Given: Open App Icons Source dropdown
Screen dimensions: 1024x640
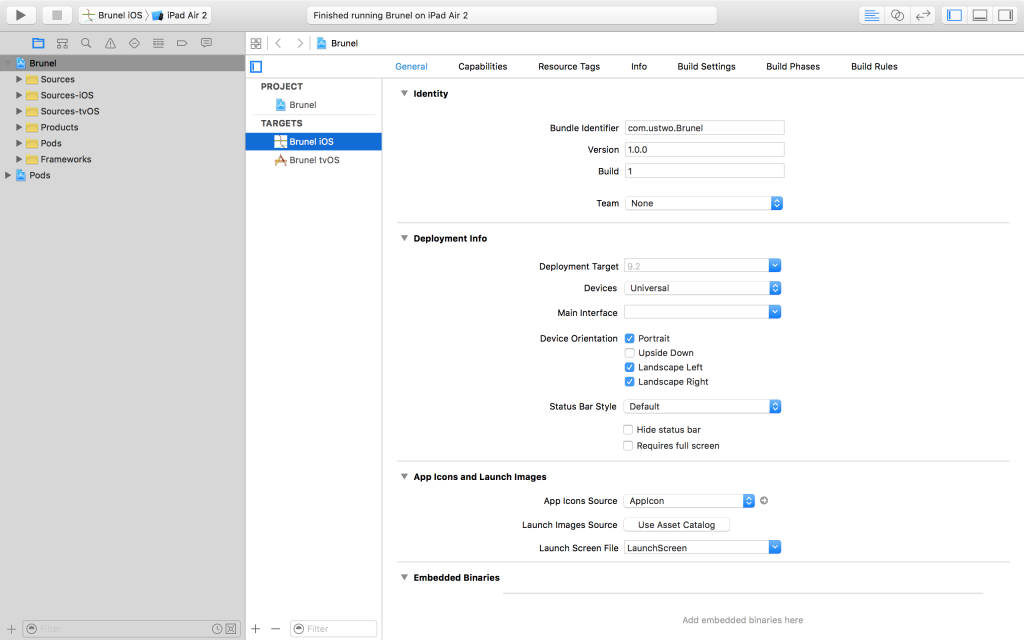Looking at the screenshot, I should 689,501.
